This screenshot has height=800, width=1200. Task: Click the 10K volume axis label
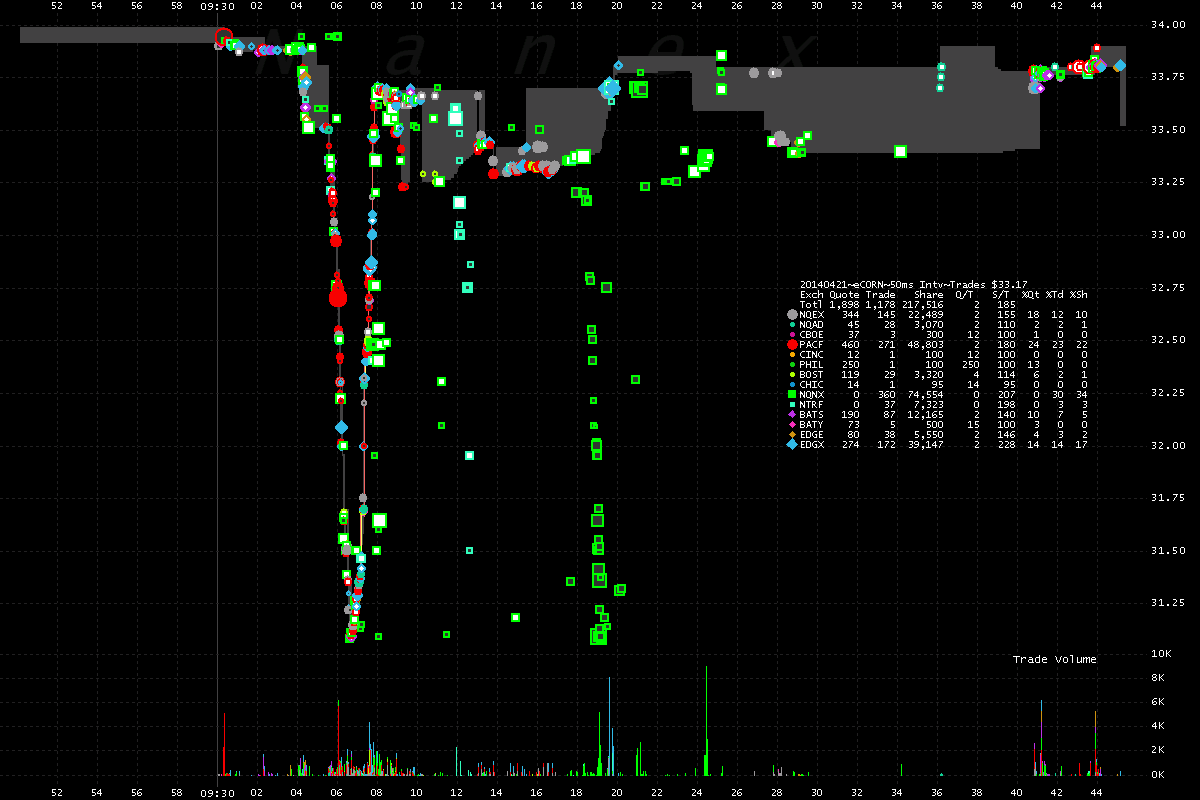pyautogui.click(x=1161, y=654)
